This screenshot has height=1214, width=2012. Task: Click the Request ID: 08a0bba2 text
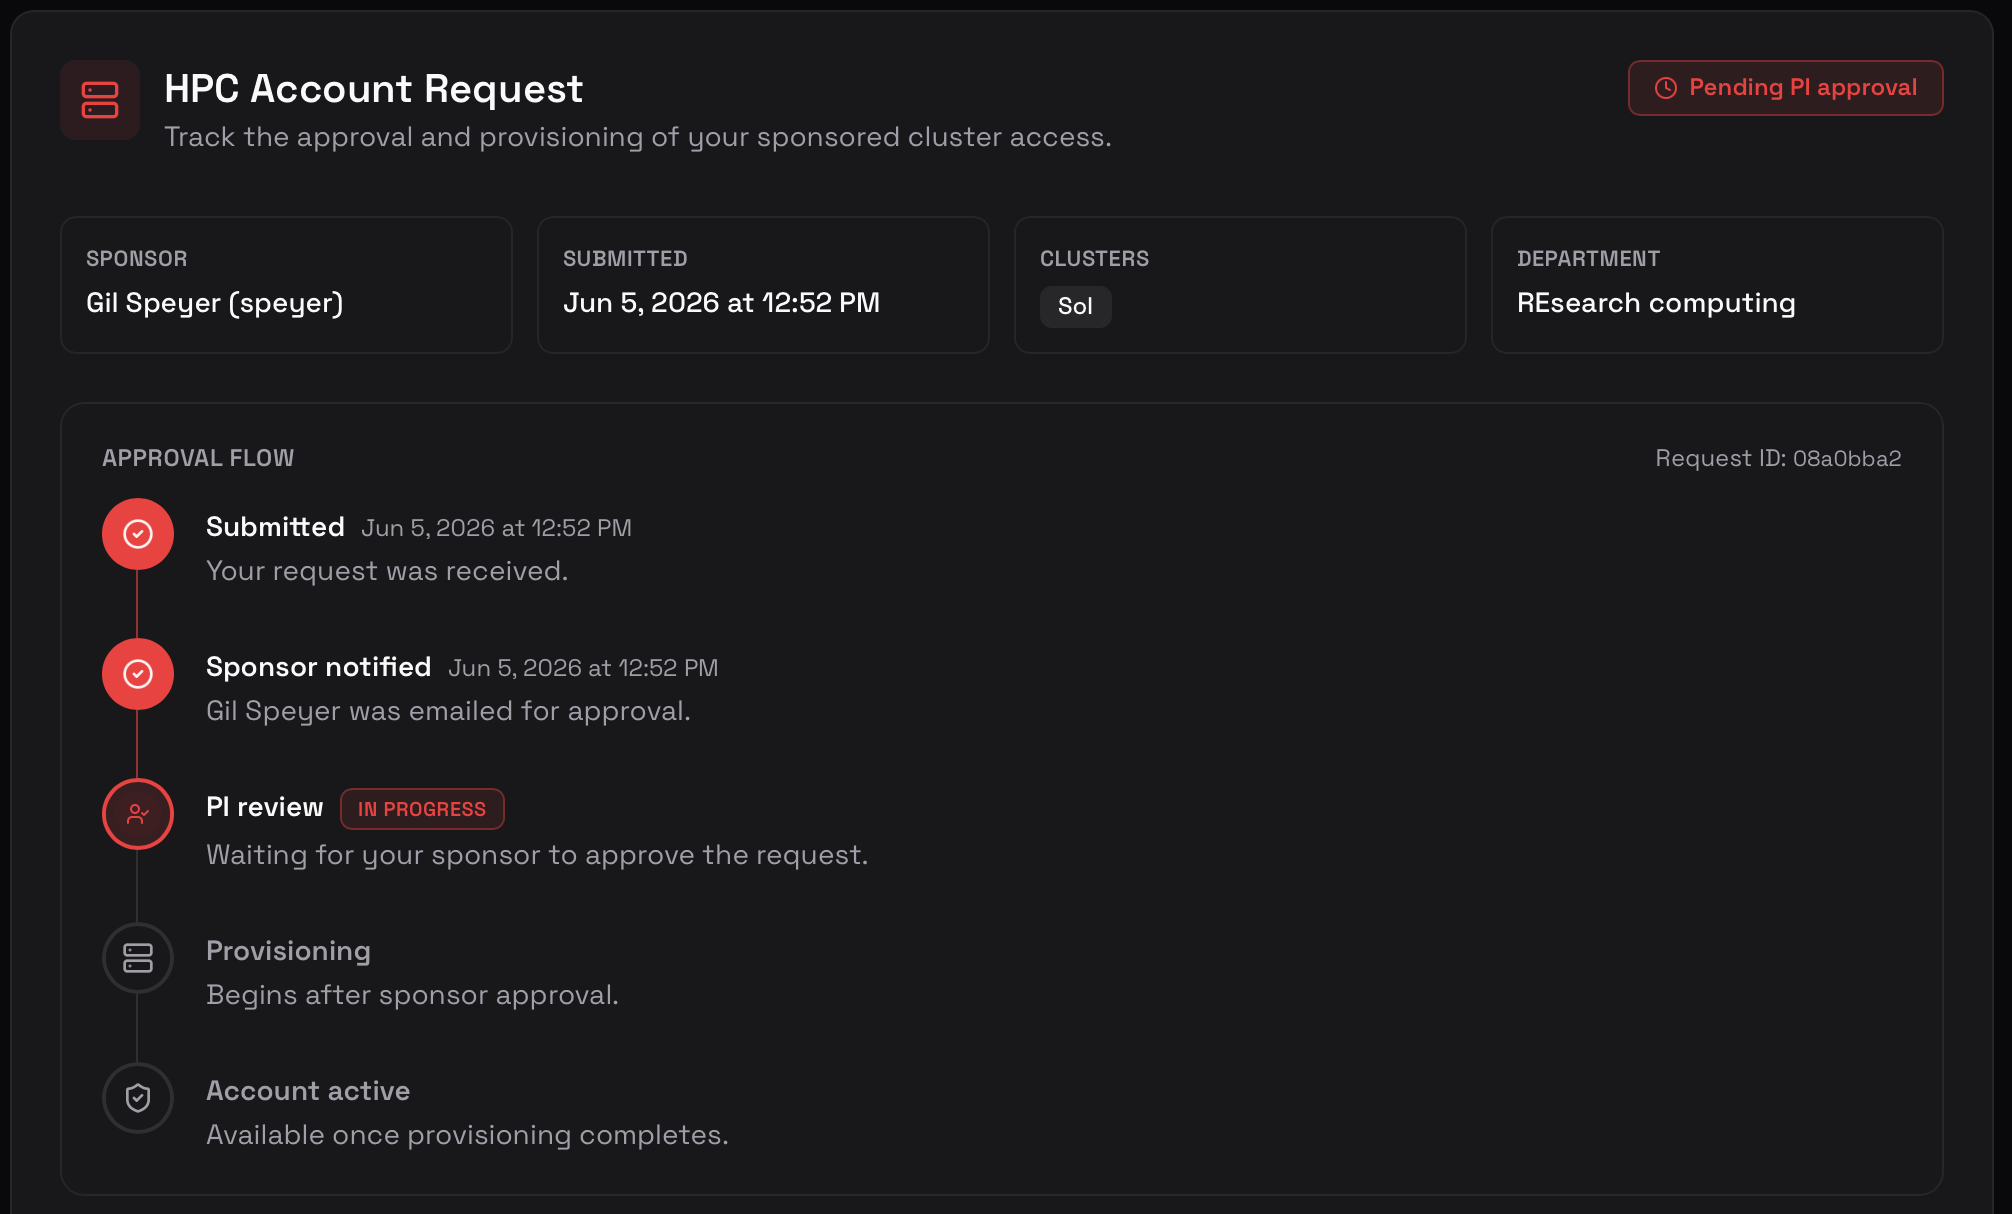pos(1778,458)
